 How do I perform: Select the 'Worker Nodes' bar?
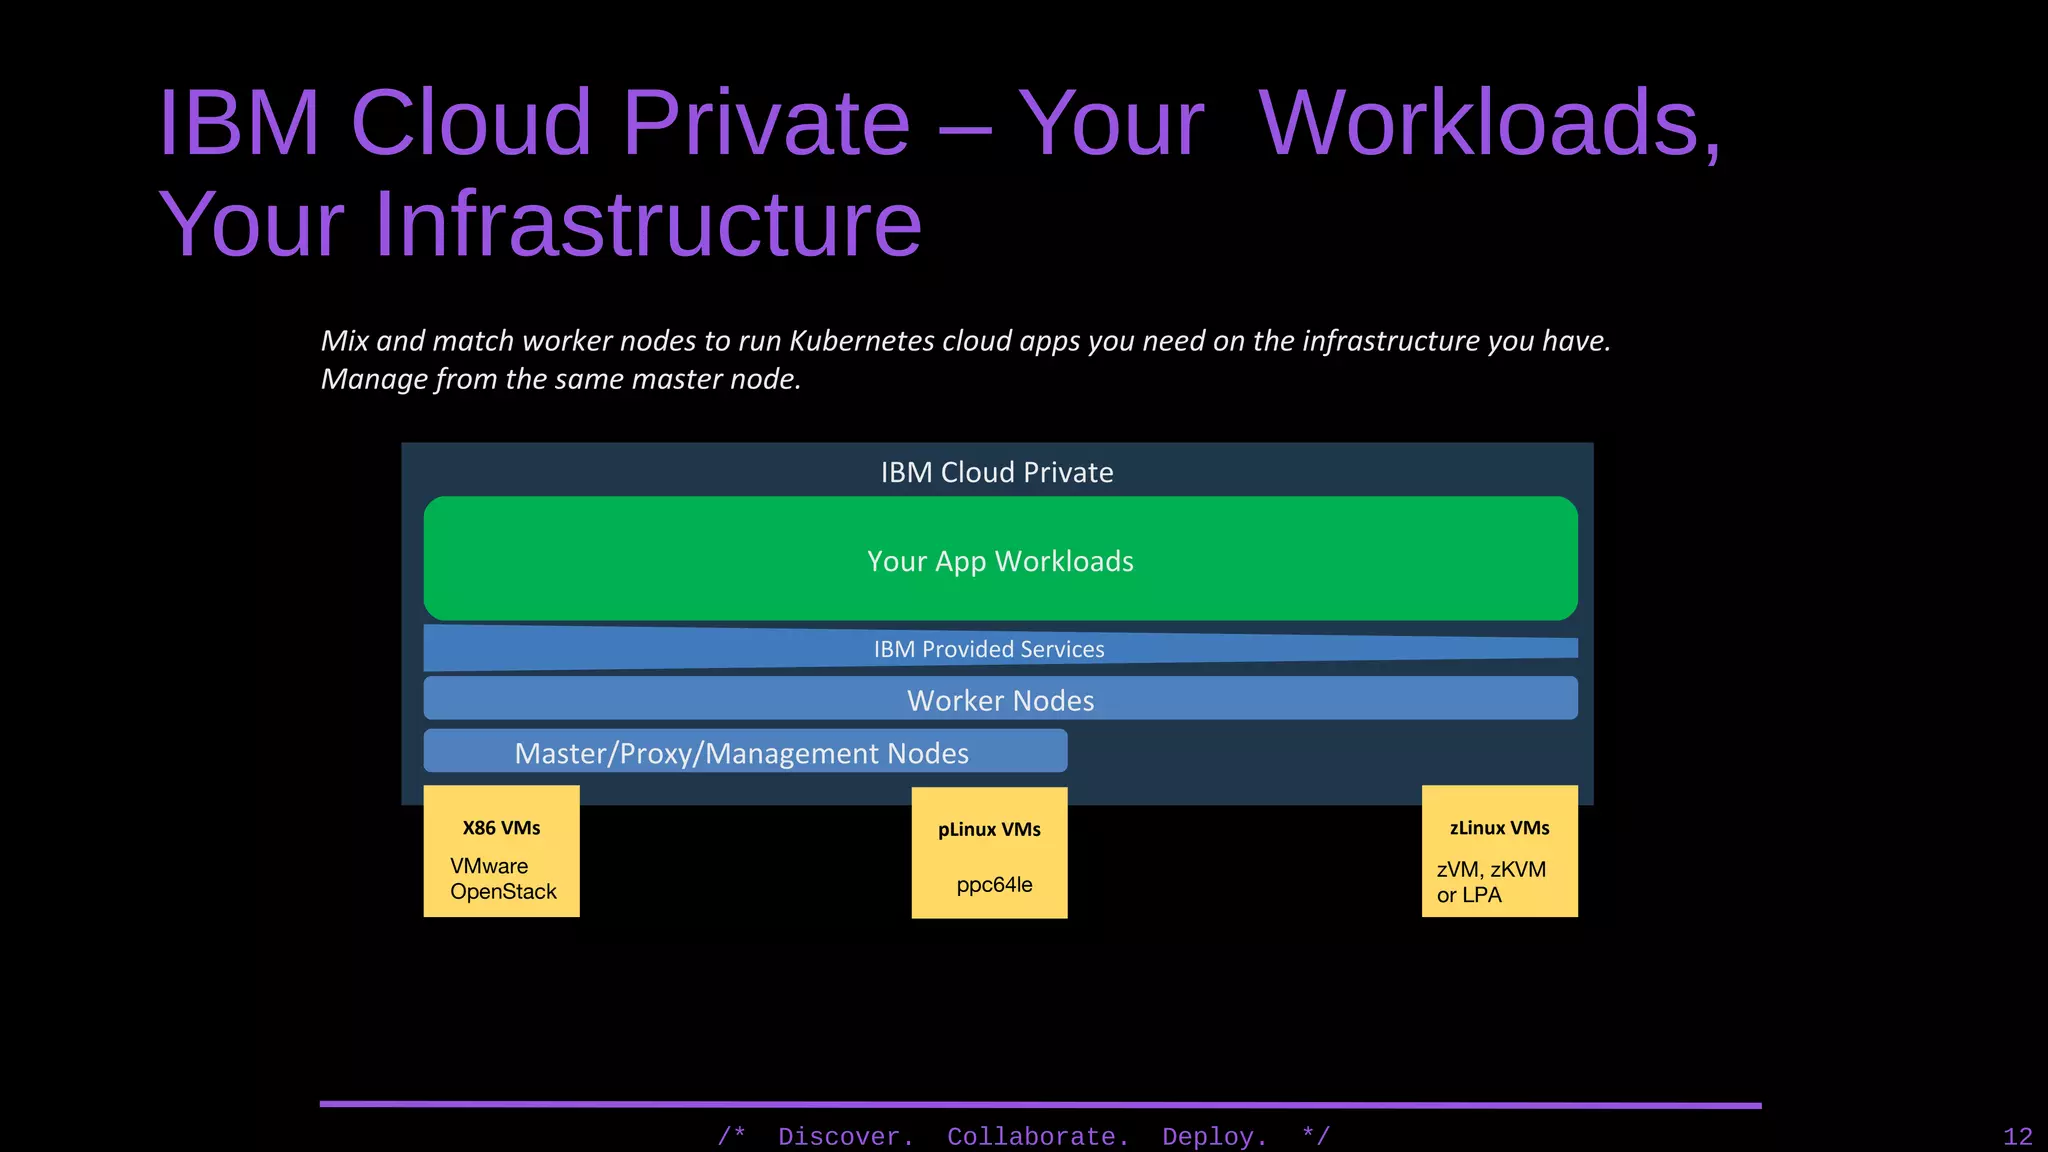point(1001,698)
